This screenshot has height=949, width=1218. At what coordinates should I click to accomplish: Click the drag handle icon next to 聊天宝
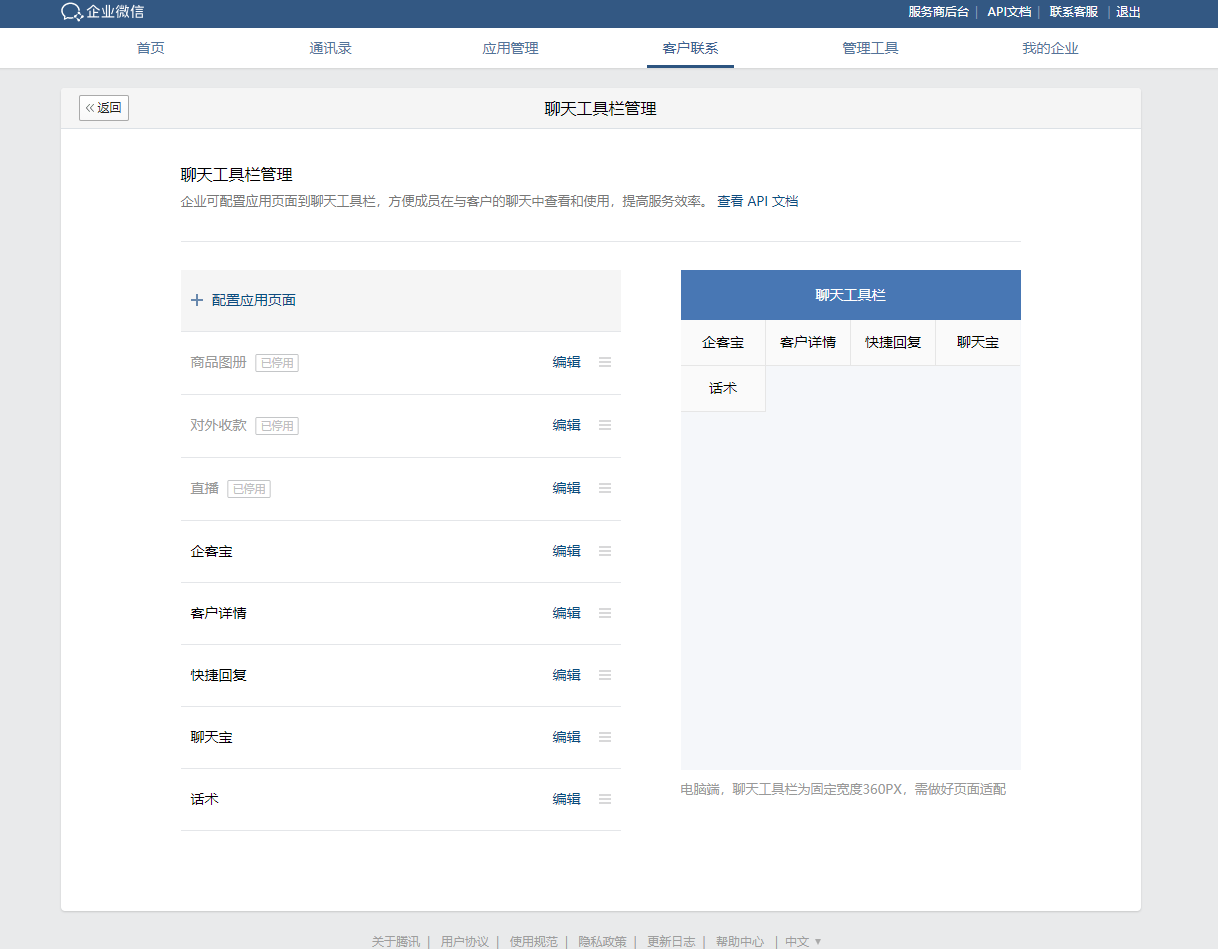point(604,736)
